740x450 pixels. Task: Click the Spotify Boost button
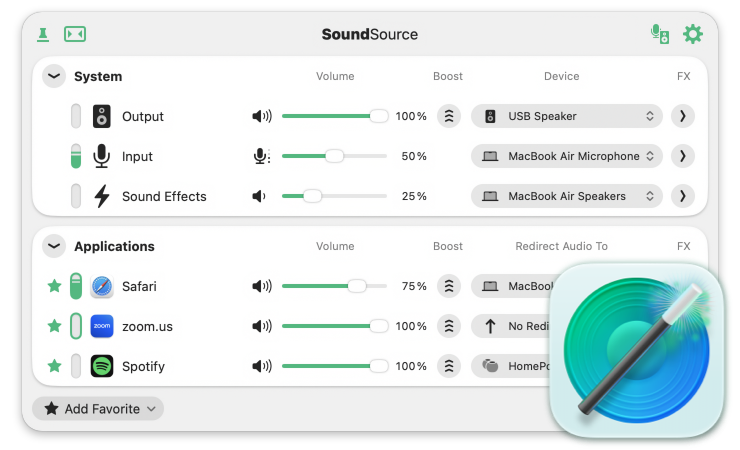click(x=449, y=366)
